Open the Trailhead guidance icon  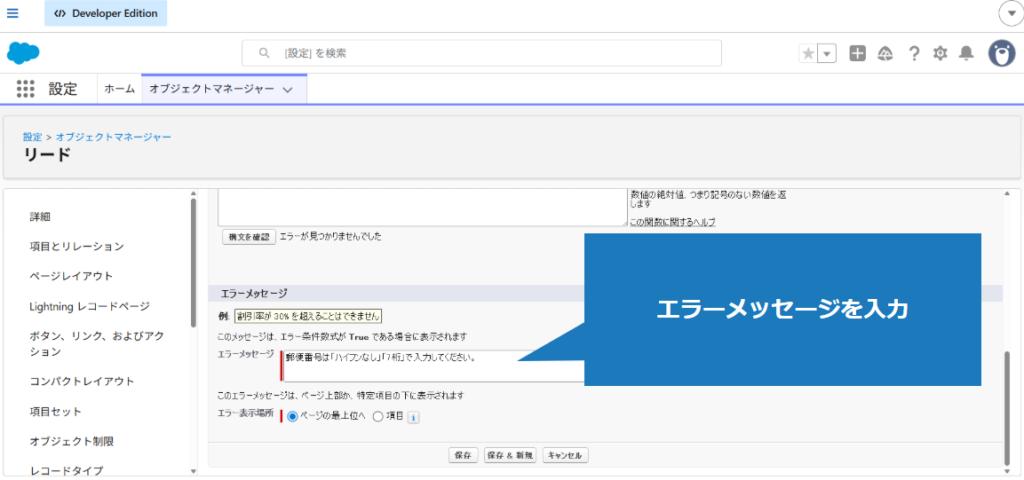[x=885, y=54]
